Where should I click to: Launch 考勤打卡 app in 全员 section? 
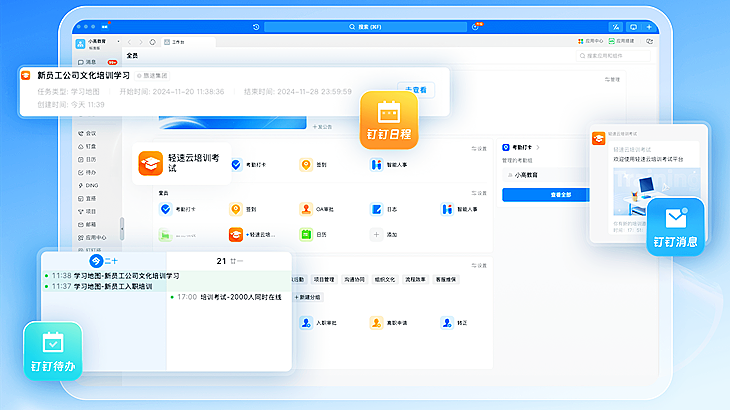coord(177,209)
